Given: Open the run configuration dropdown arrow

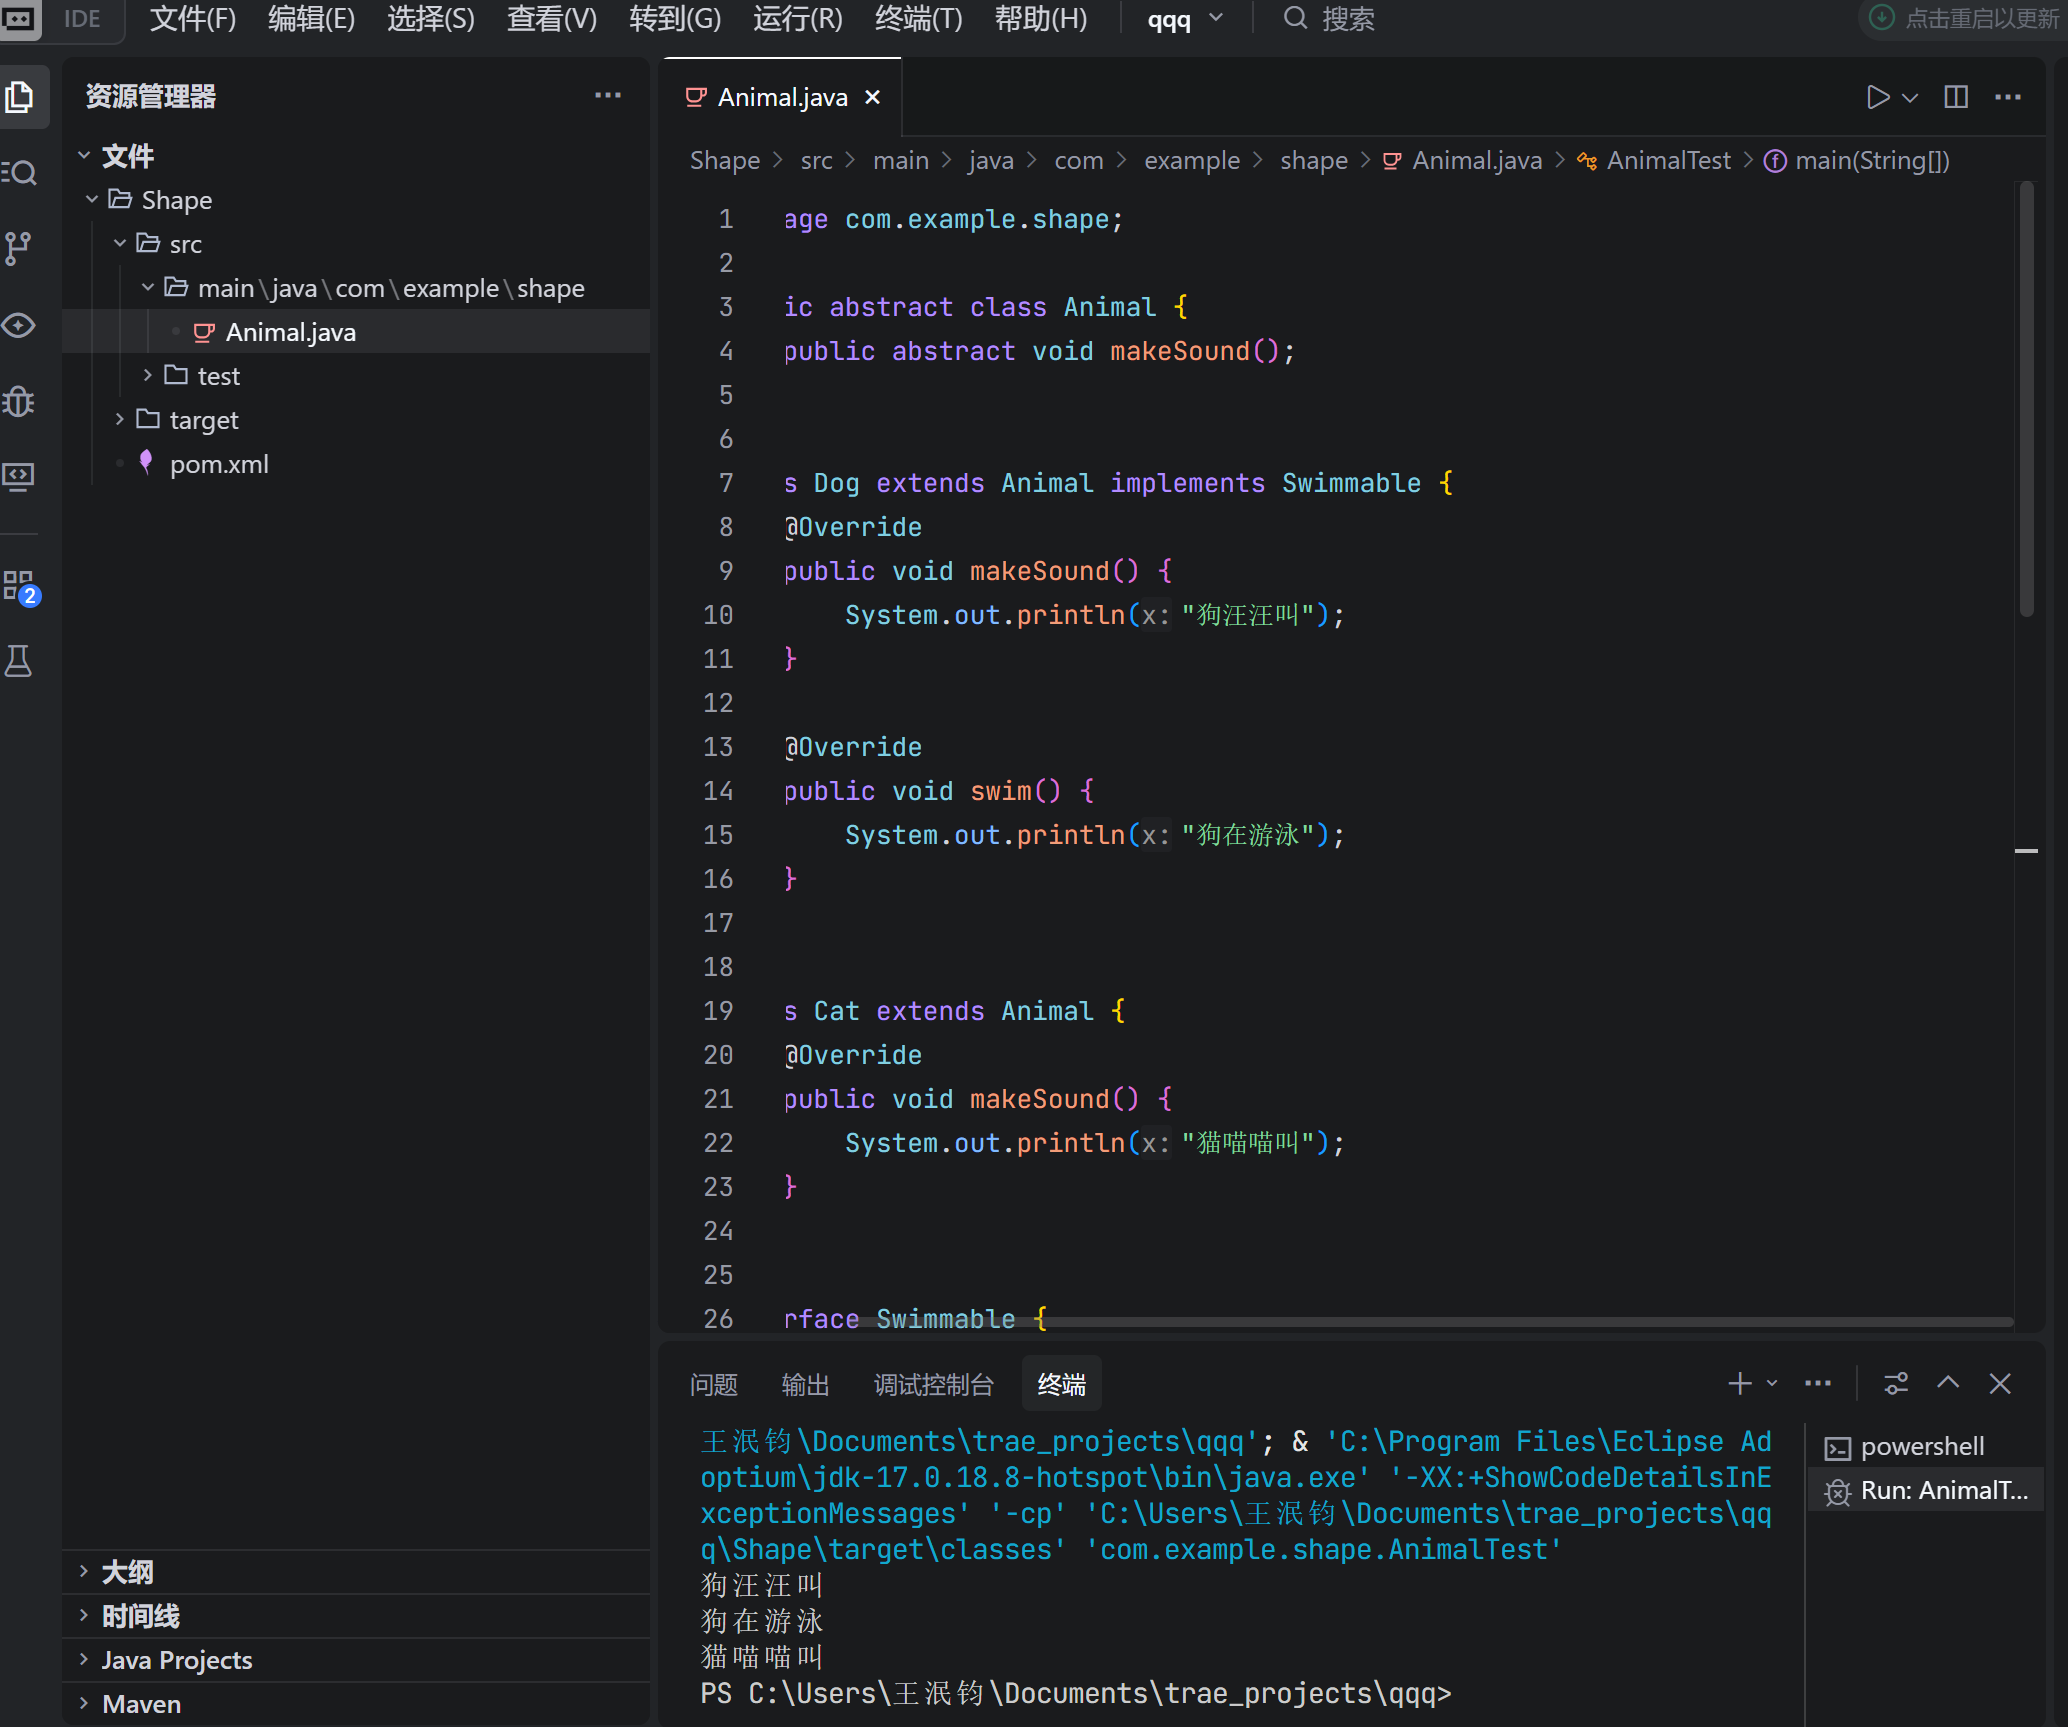Looking at the screenshot, I should (1911, 98).
